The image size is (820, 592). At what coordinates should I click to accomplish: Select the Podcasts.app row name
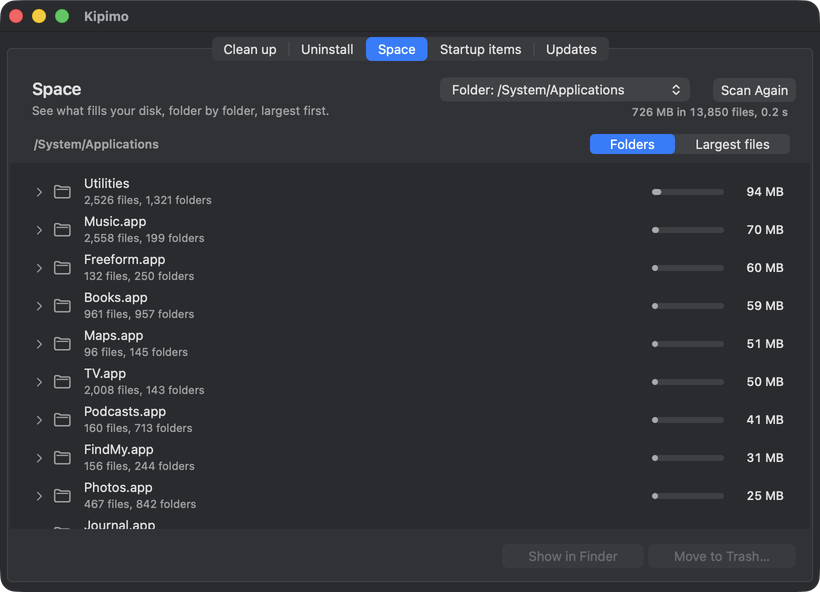click(125, 412)
